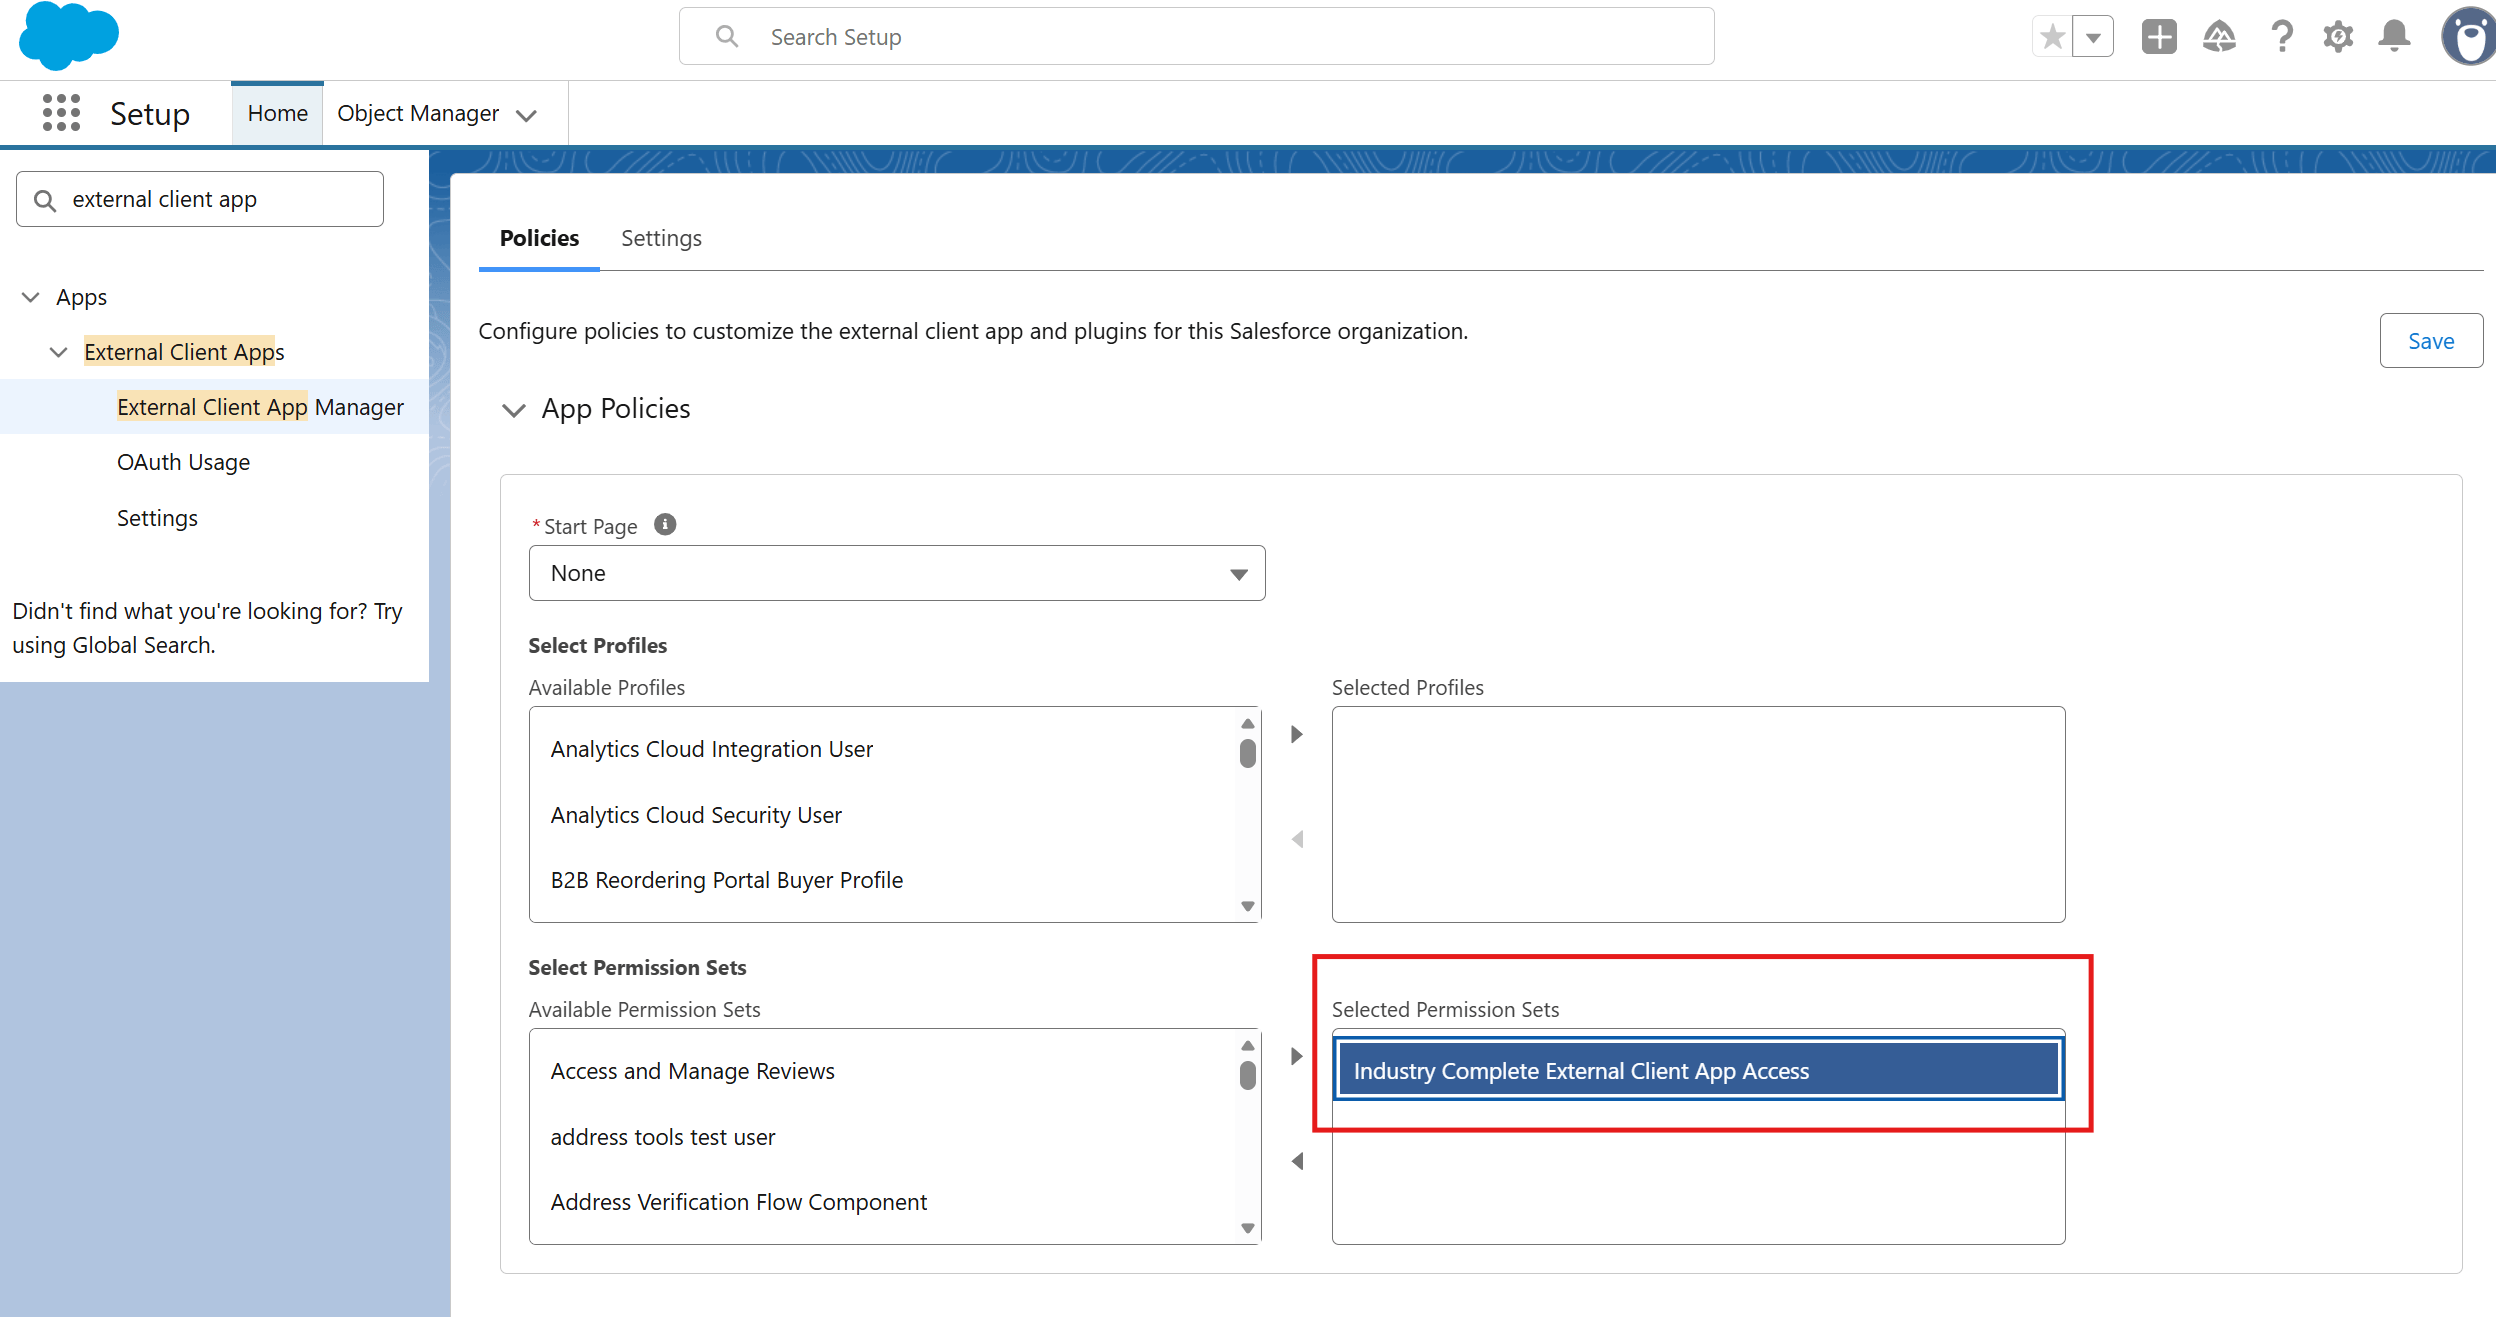Select B2B Reordering Portal Buyer Profile
Viewport: 2496px width, 1317px height.
(882, 880)
